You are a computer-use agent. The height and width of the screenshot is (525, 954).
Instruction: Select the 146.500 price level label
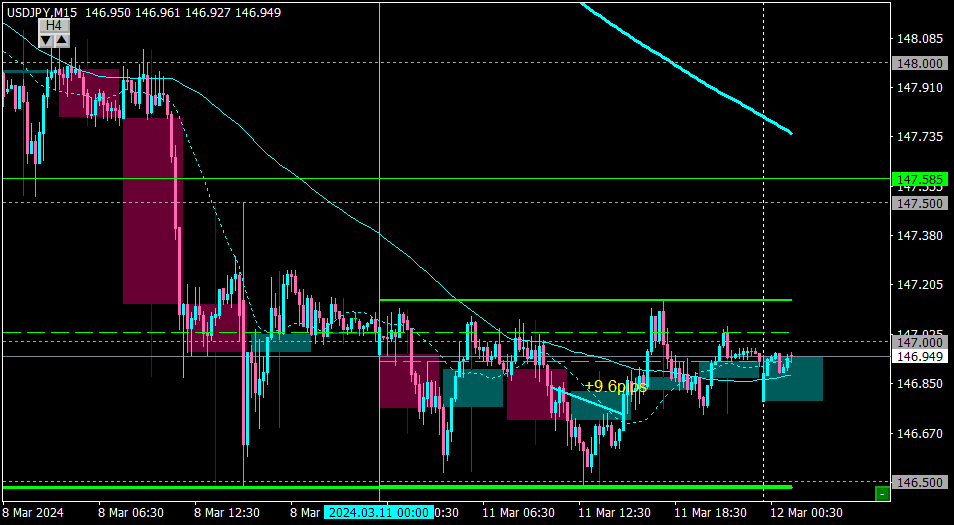coord(919,482)
